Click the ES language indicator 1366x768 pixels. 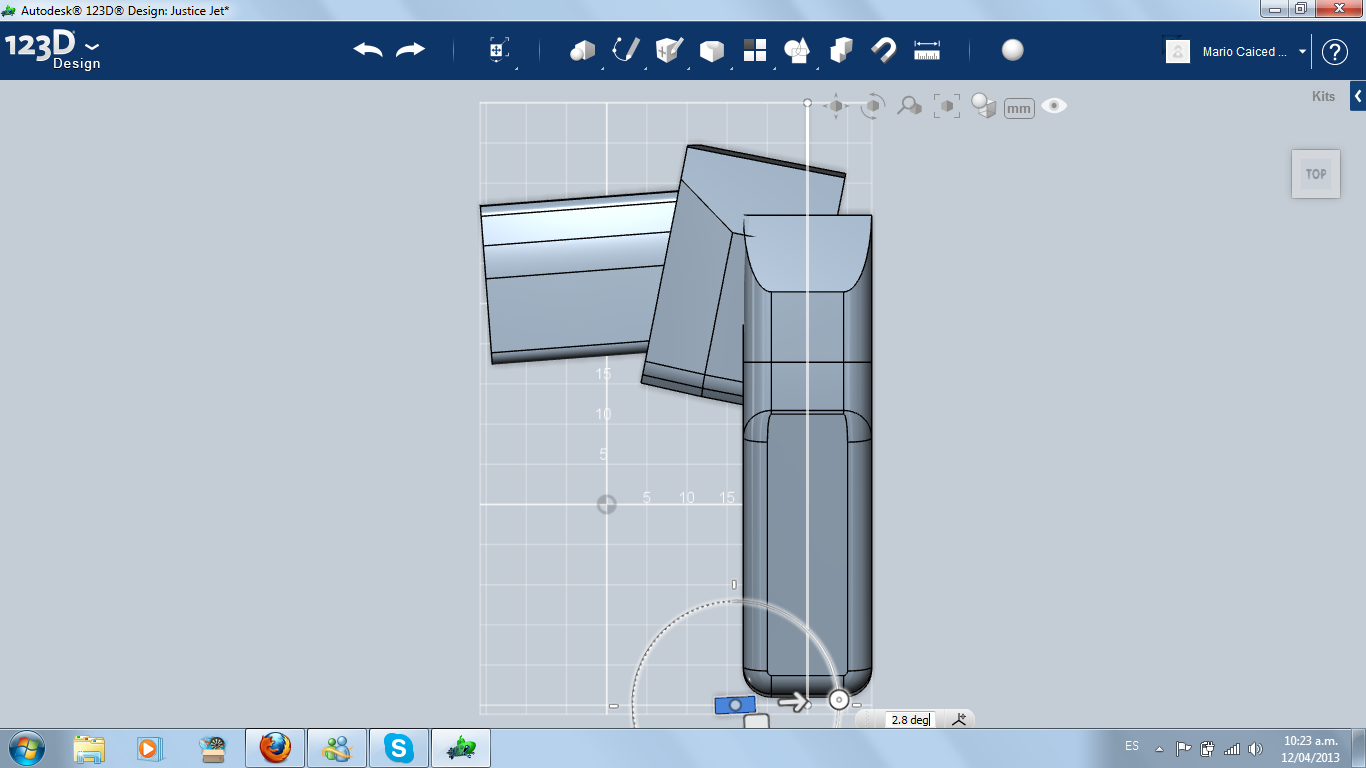[x=1132, y=746]
